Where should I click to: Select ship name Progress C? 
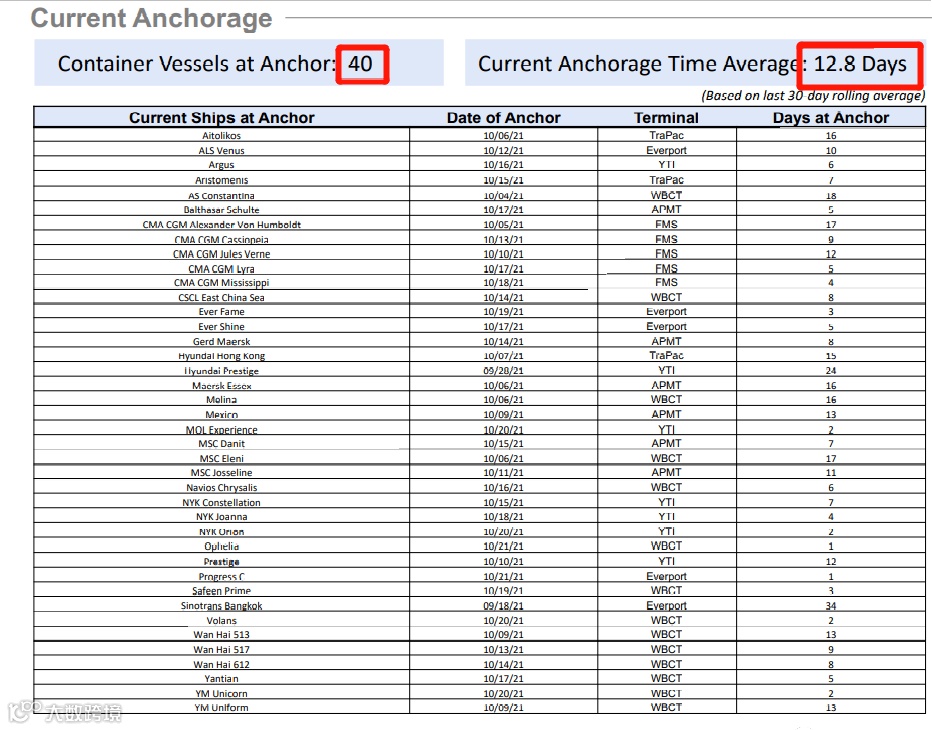pos(221,576)
